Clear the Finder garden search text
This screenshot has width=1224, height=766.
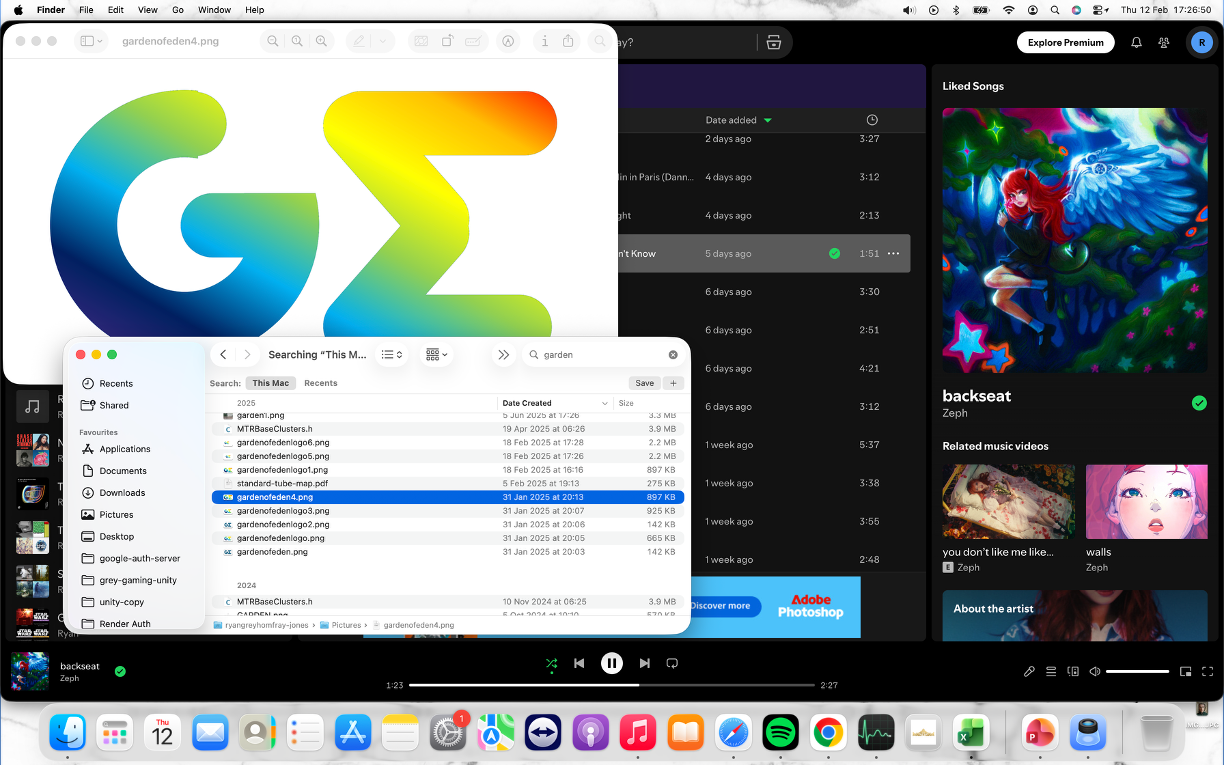pyautogui.click(x=673, y=354)
